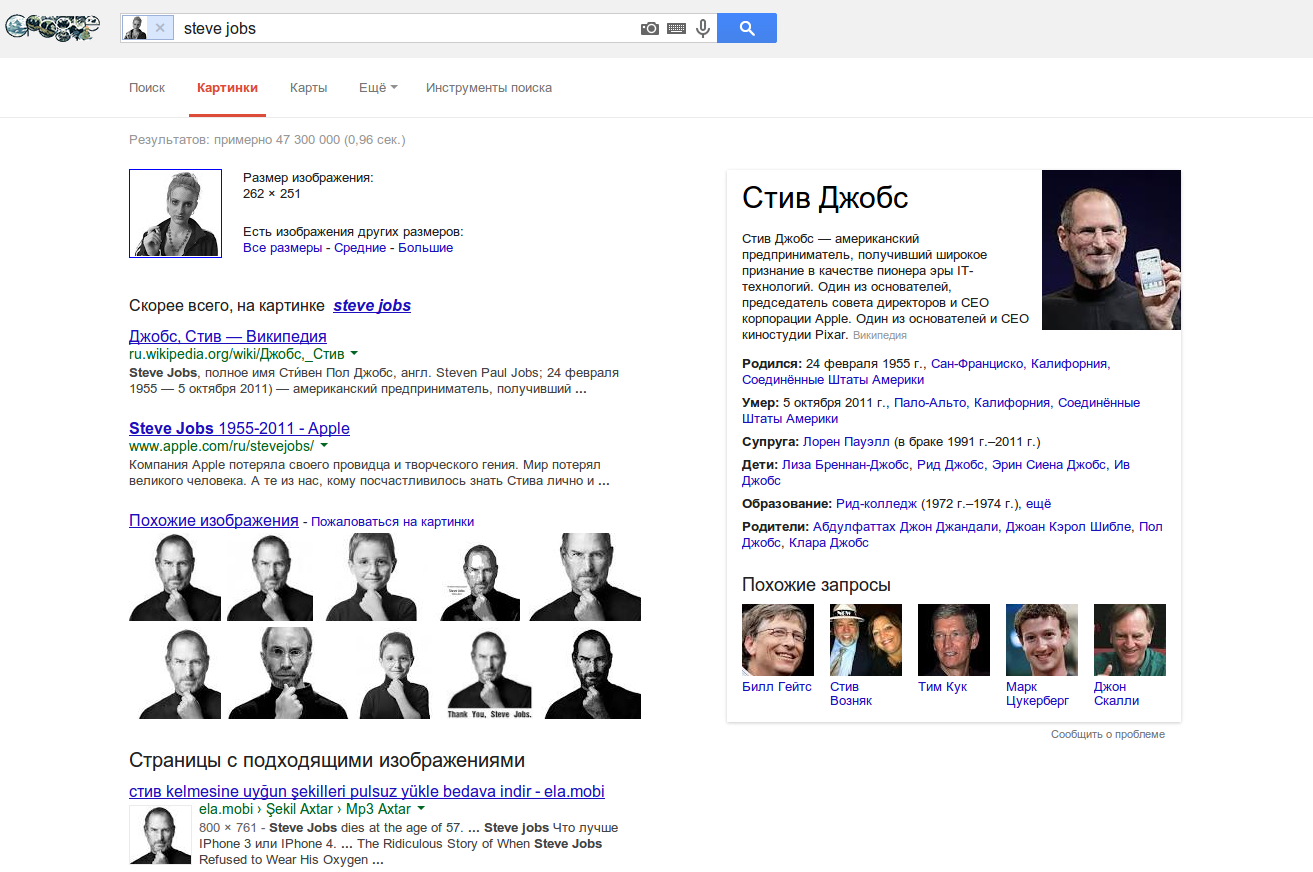
Task: Open the Рид Джобс link
Action: 950,465
